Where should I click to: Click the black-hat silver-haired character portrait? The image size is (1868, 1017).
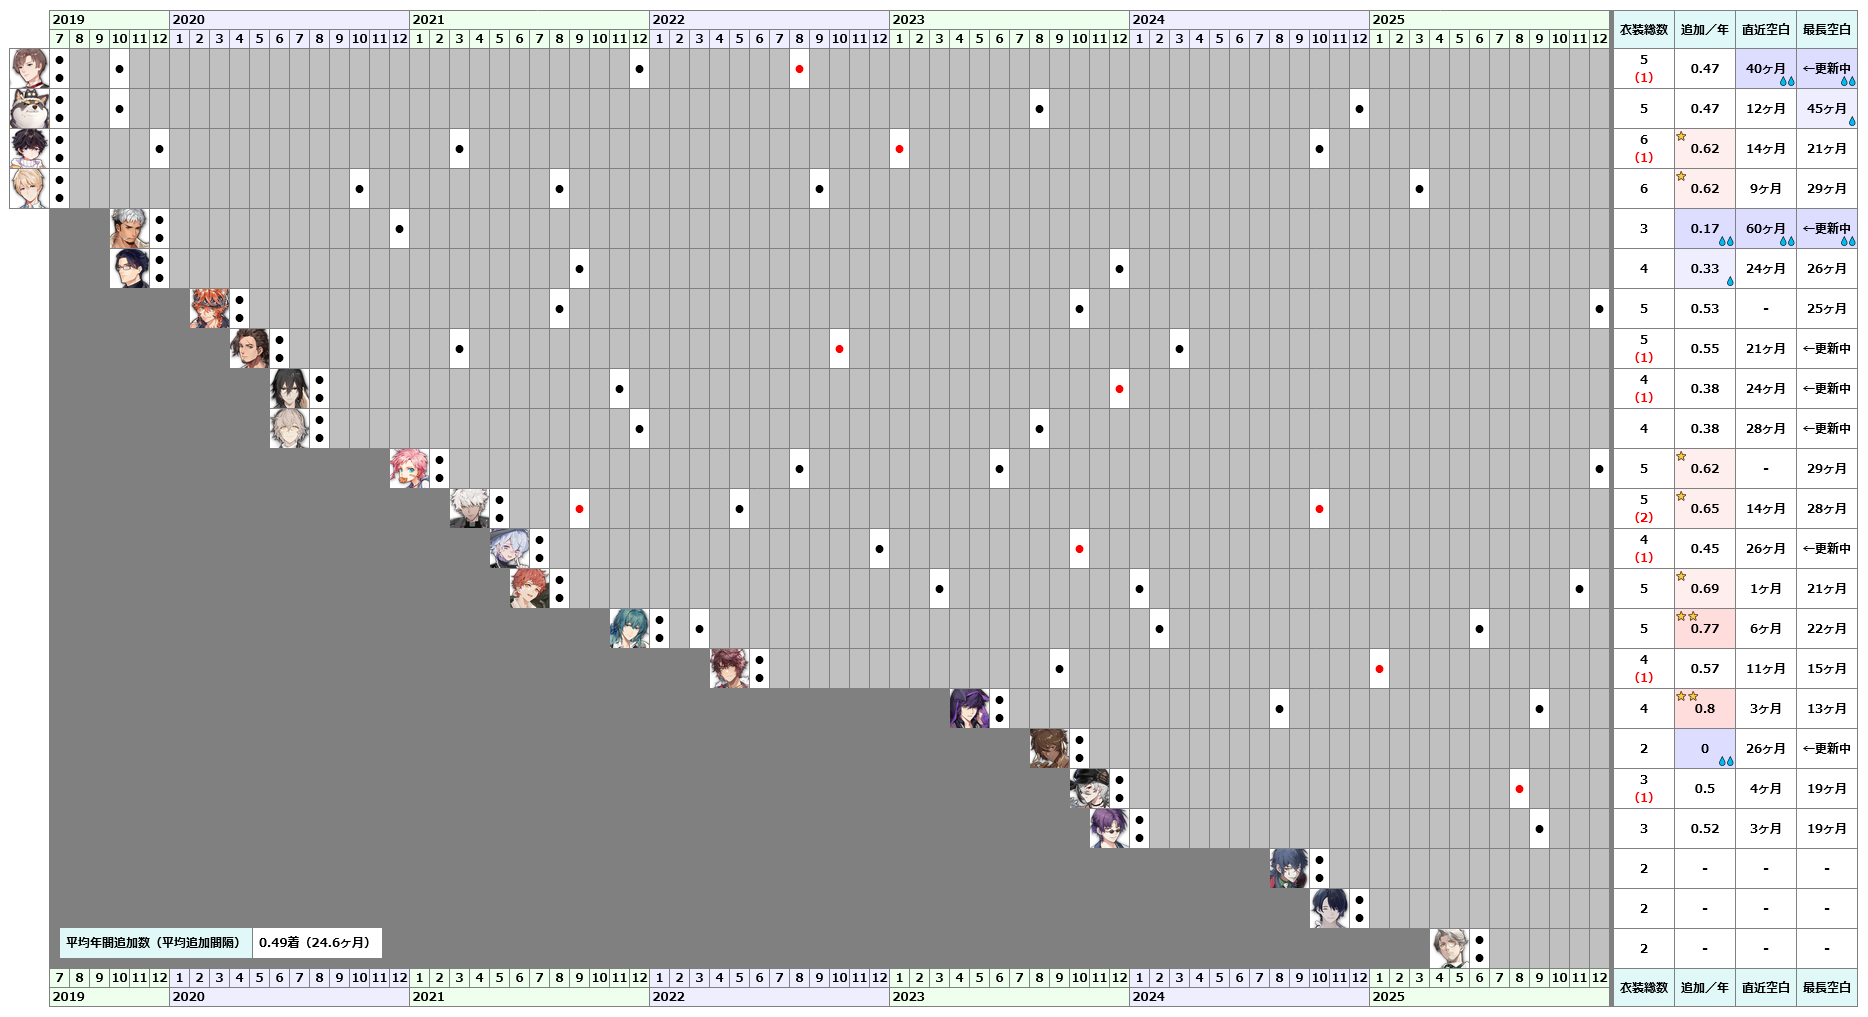click(1089, 788)
